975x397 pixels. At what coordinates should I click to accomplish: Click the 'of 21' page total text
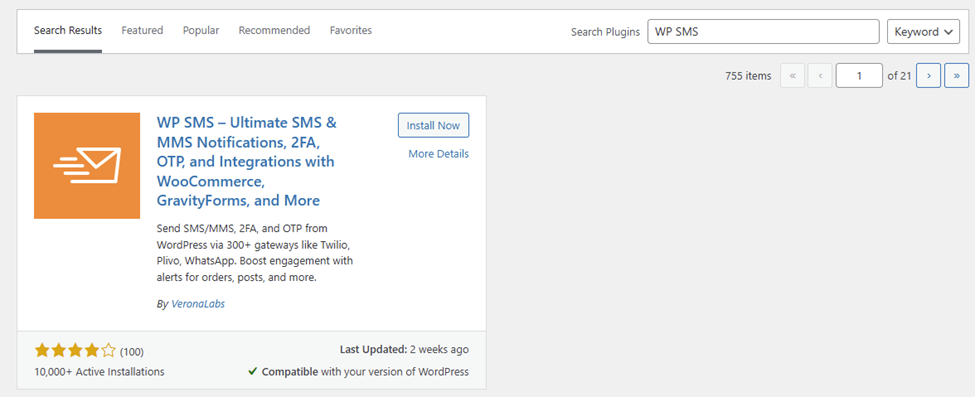[899, 76]
